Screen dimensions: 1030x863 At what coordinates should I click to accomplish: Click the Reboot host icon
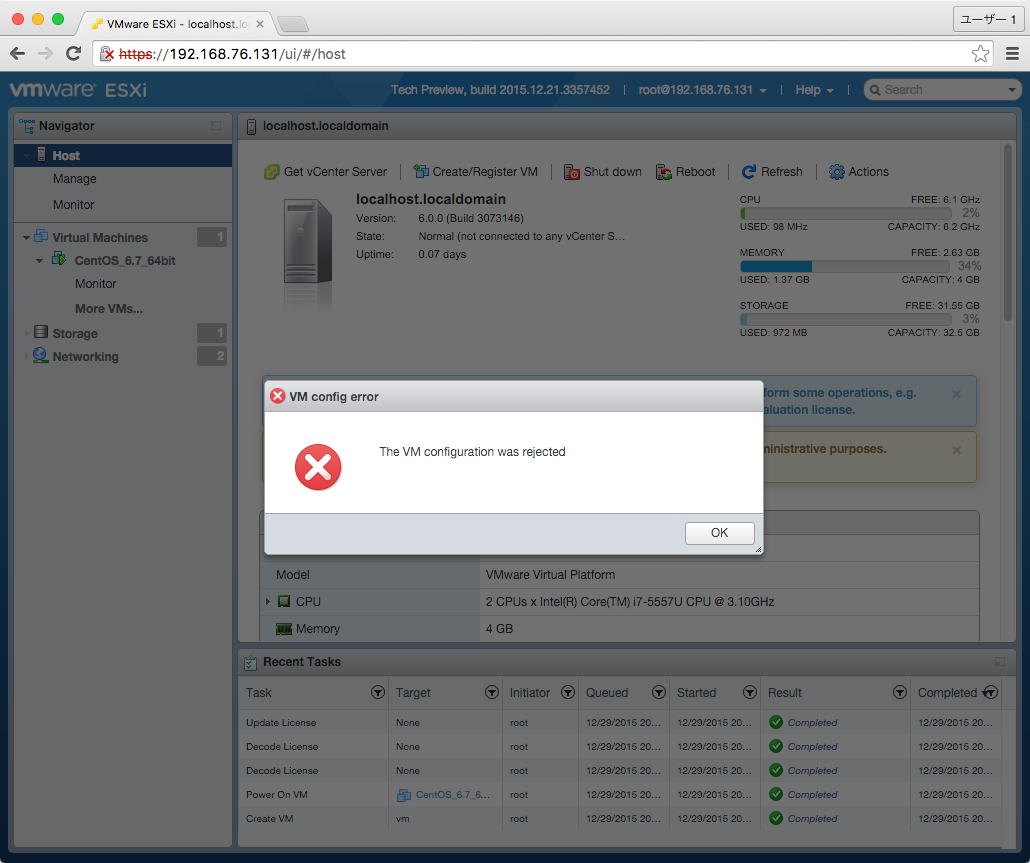click(x=664, y=171)
